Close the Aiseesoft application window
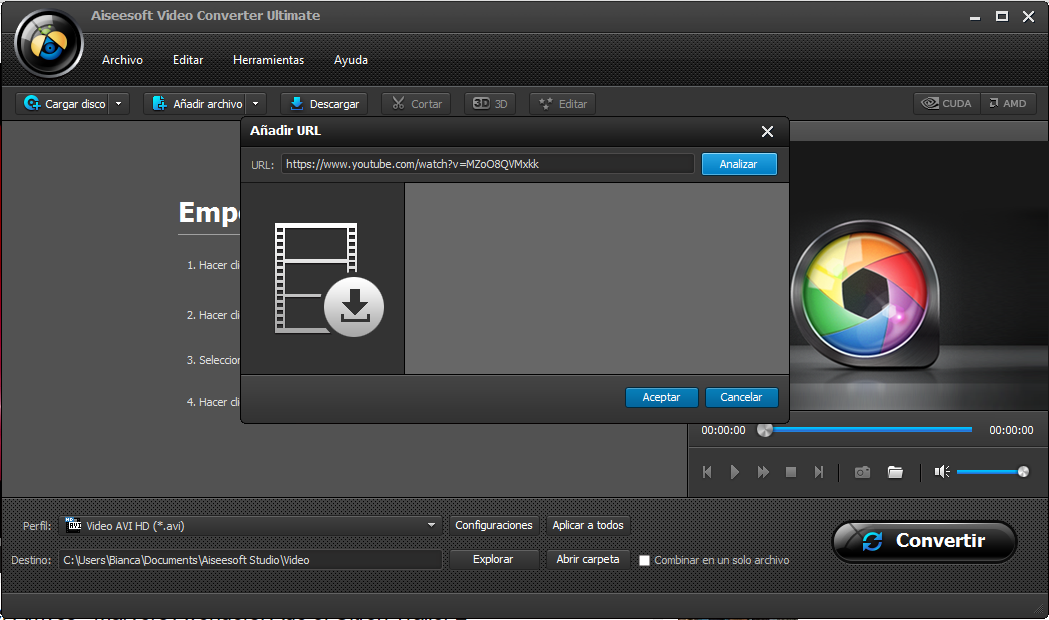 (1028, 17)
